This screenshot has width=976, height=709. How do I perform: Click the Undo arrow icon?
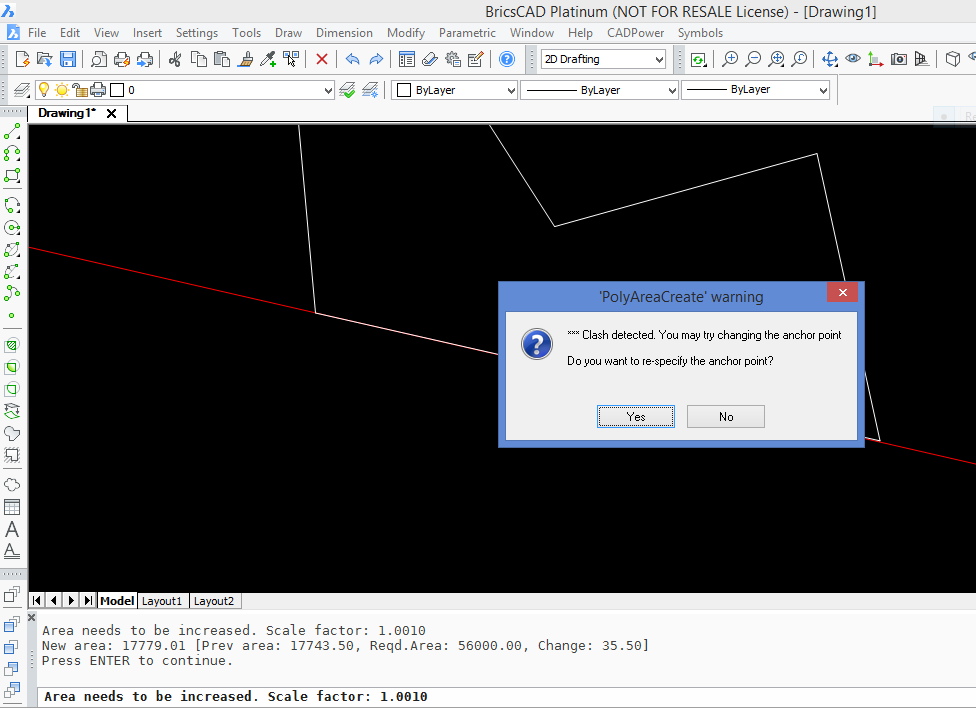click(352, 59)
